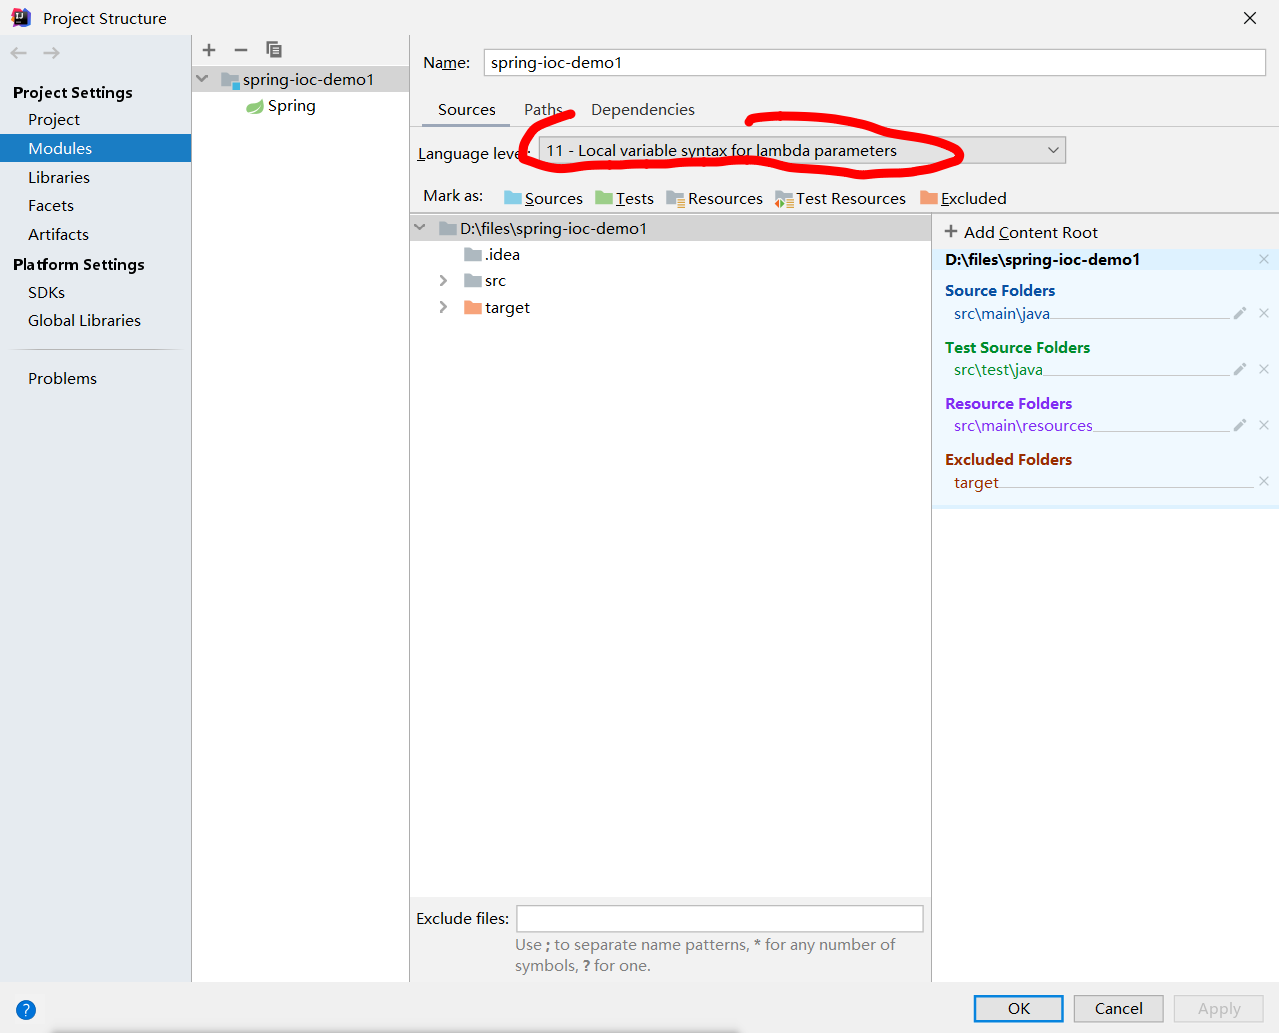The image size is (1279, 1033).
Task: Click the copy module icon
Action: [274, 50]
